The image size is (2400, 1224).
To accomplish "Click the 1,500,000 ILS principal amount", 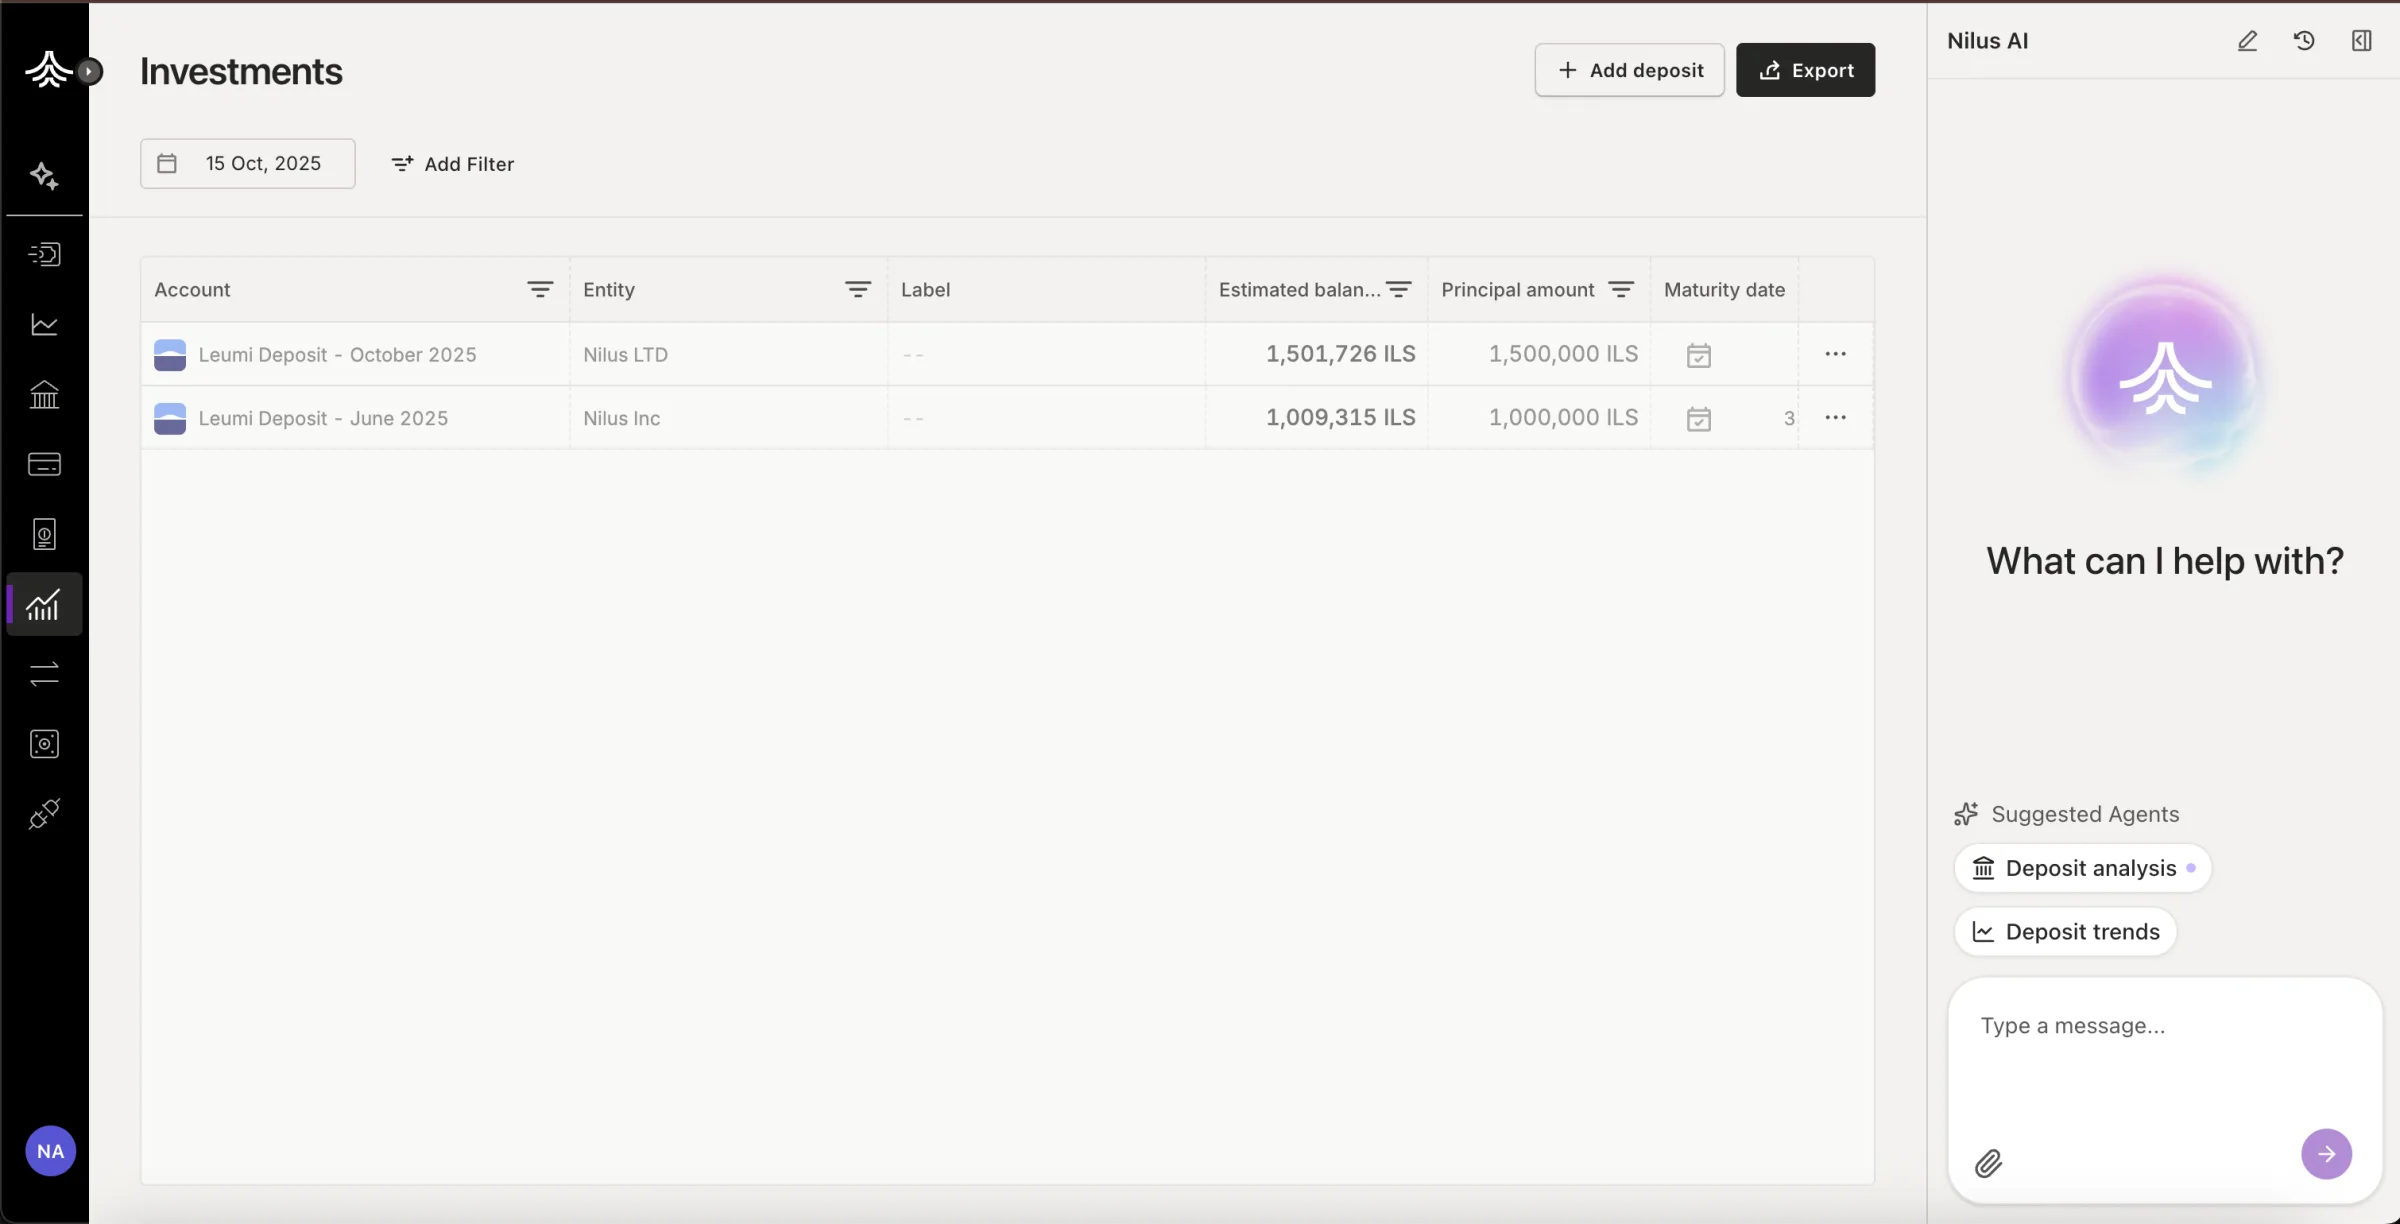I will [x=1563, y=354].
